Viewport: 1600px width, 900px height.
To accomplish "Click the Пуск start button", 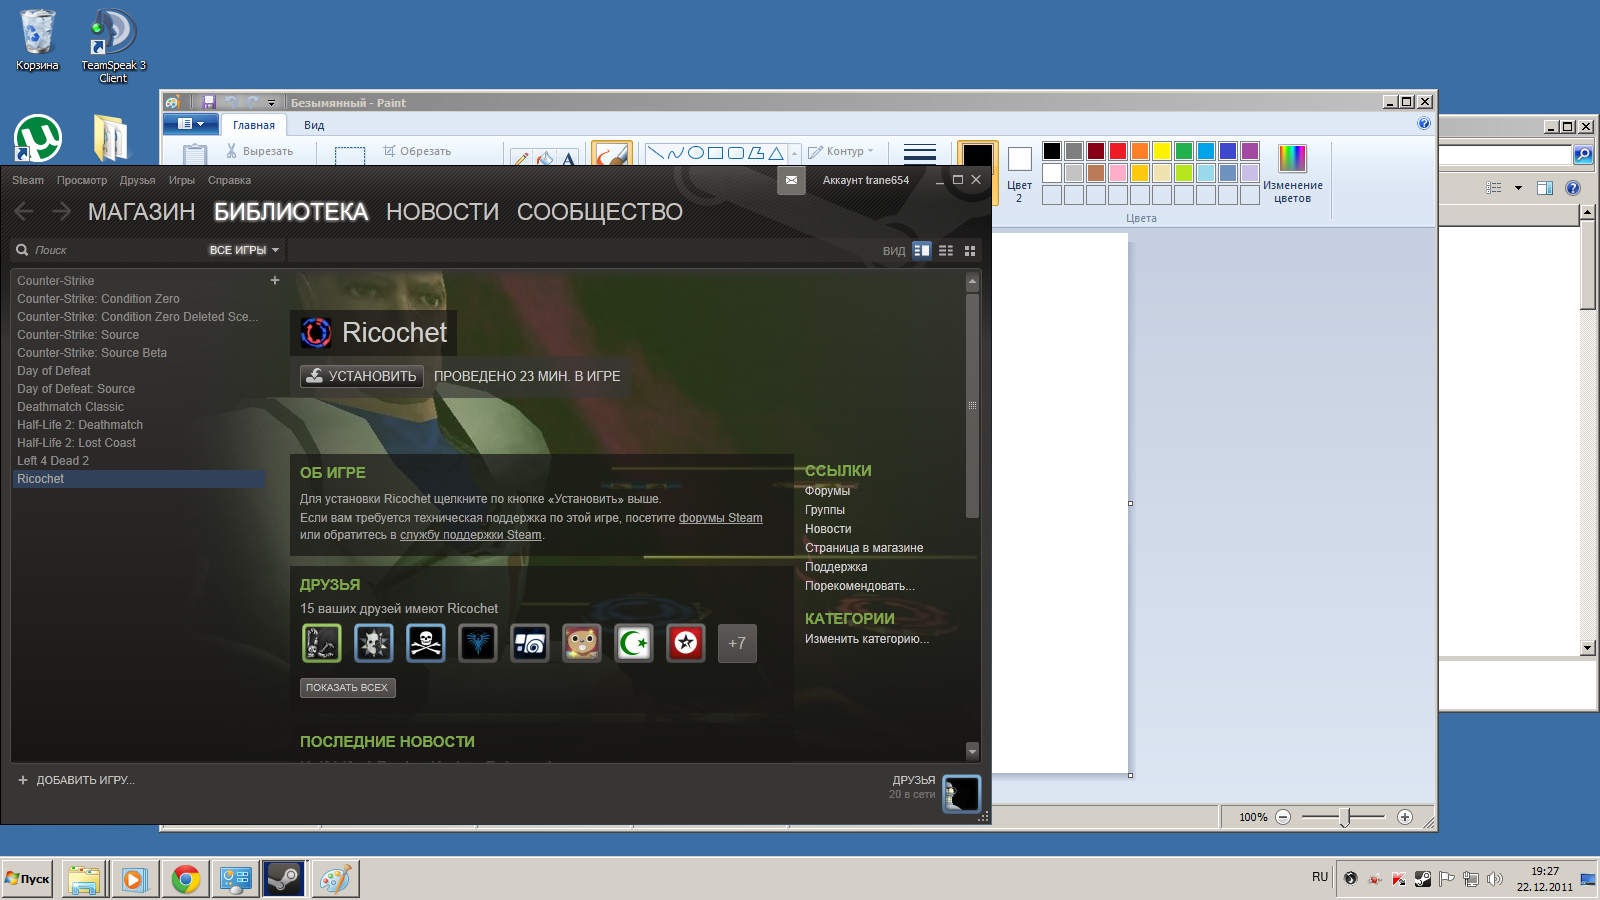I will click(27, 879).
